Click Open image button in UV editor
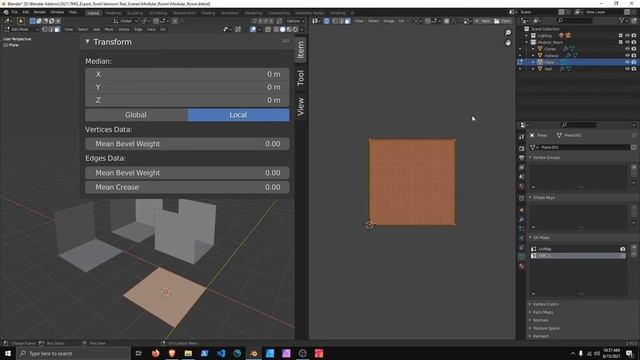Screen dimensions: 640x360 point(503,21)
